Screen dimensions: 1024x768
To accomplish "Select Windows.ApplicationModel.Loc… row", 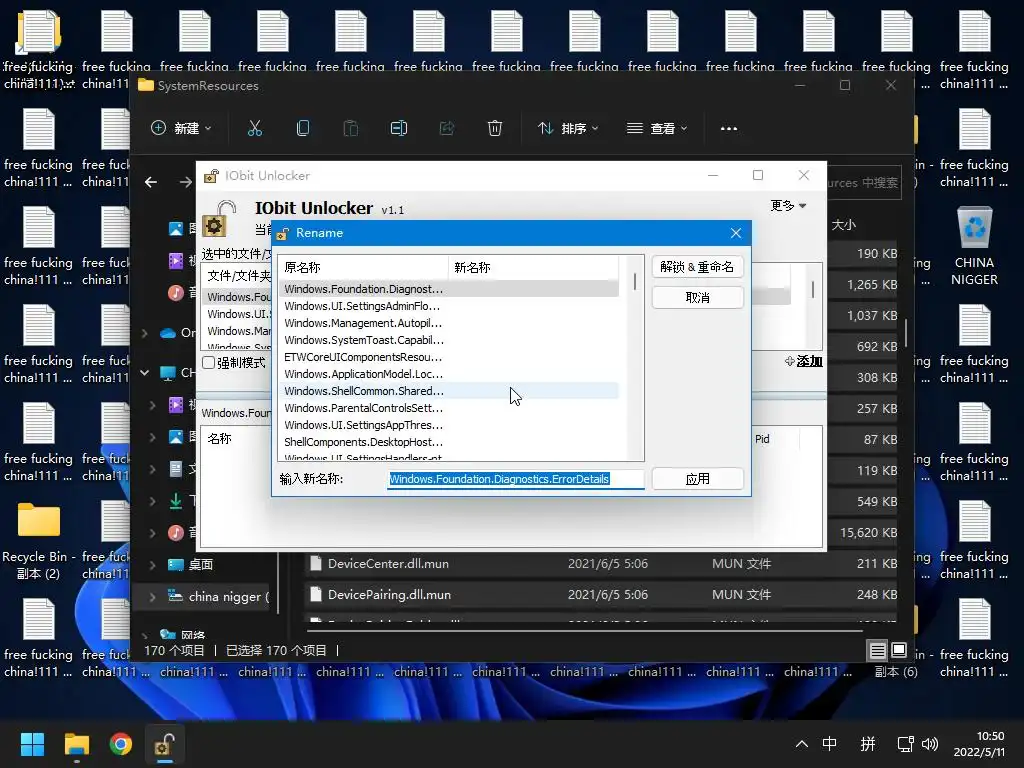I will tap(449, 374).
